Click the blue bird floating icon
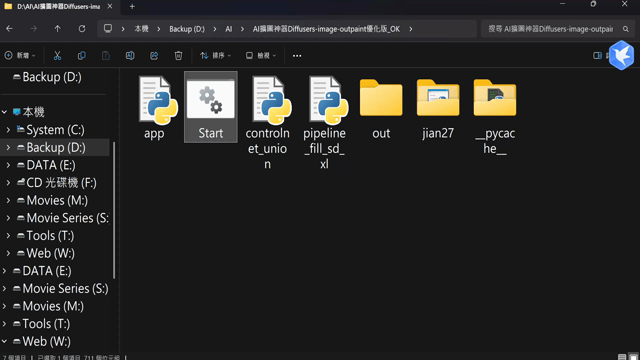640x360 pixels. point(621,55)
